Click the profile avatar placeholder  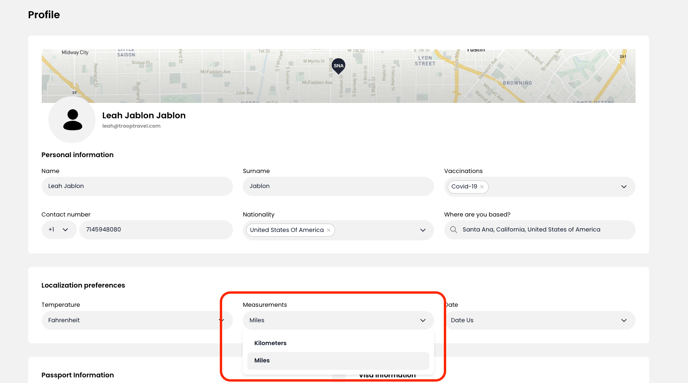click(72, 120)
